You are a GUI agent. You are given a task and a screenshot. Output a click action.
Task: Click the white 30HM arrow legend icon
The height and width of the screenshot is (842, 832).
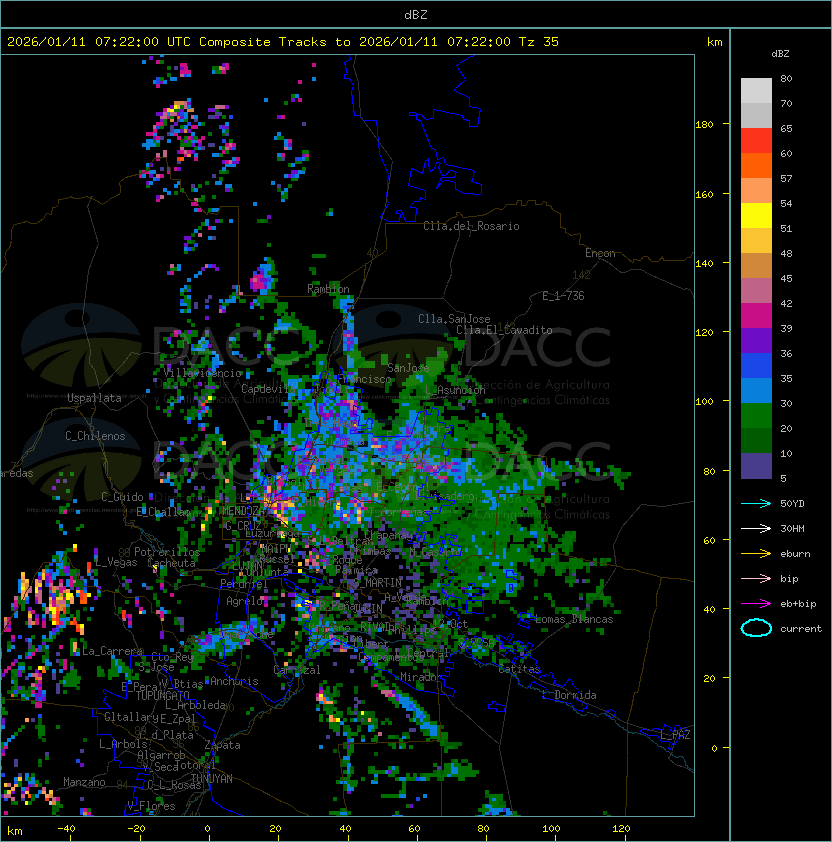756,528
